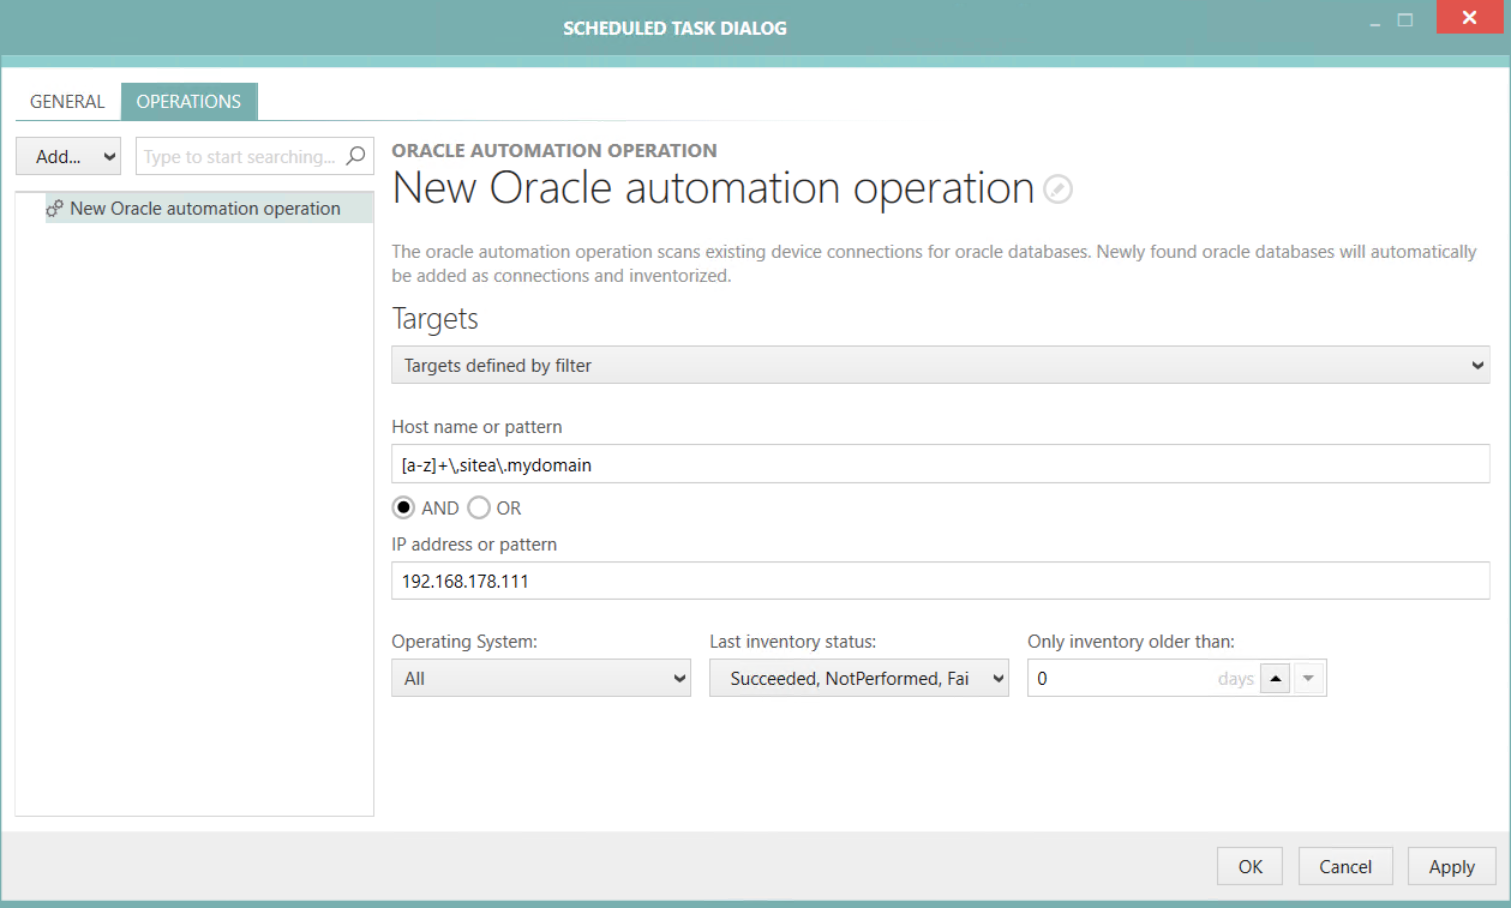This screenshot has width=1511, height=908.
Task: Select the AND radio button
Action: point(402,507)
